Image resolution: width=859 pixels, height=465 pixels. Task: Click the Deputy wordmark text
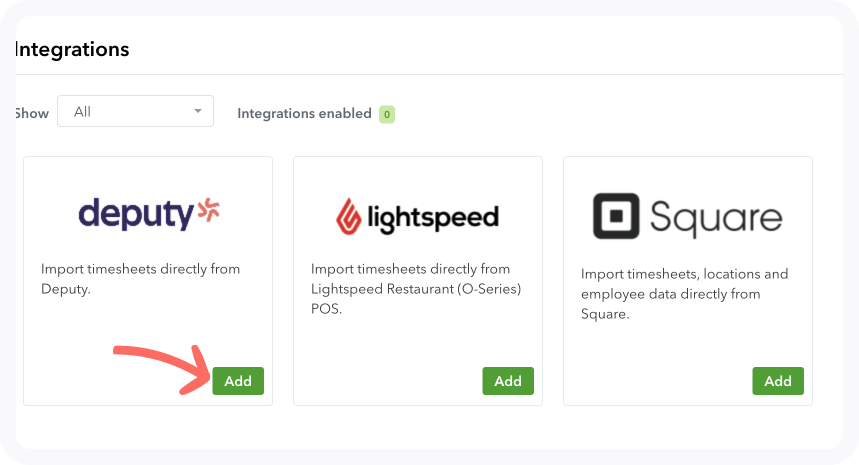click(134, 213)
